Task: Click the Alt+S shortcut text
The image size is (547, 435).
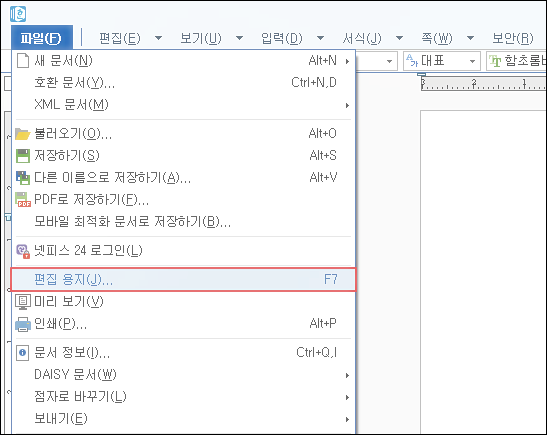Action: (x=323, y=156)
